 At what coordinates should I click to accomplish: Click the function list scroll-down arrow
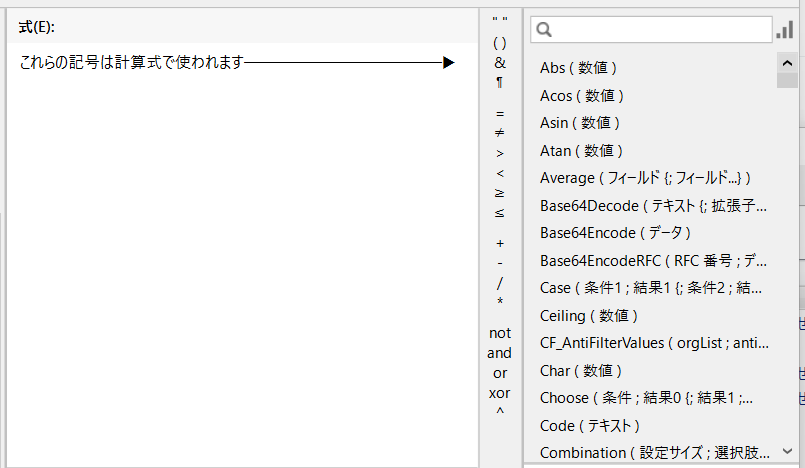(787, 451)
